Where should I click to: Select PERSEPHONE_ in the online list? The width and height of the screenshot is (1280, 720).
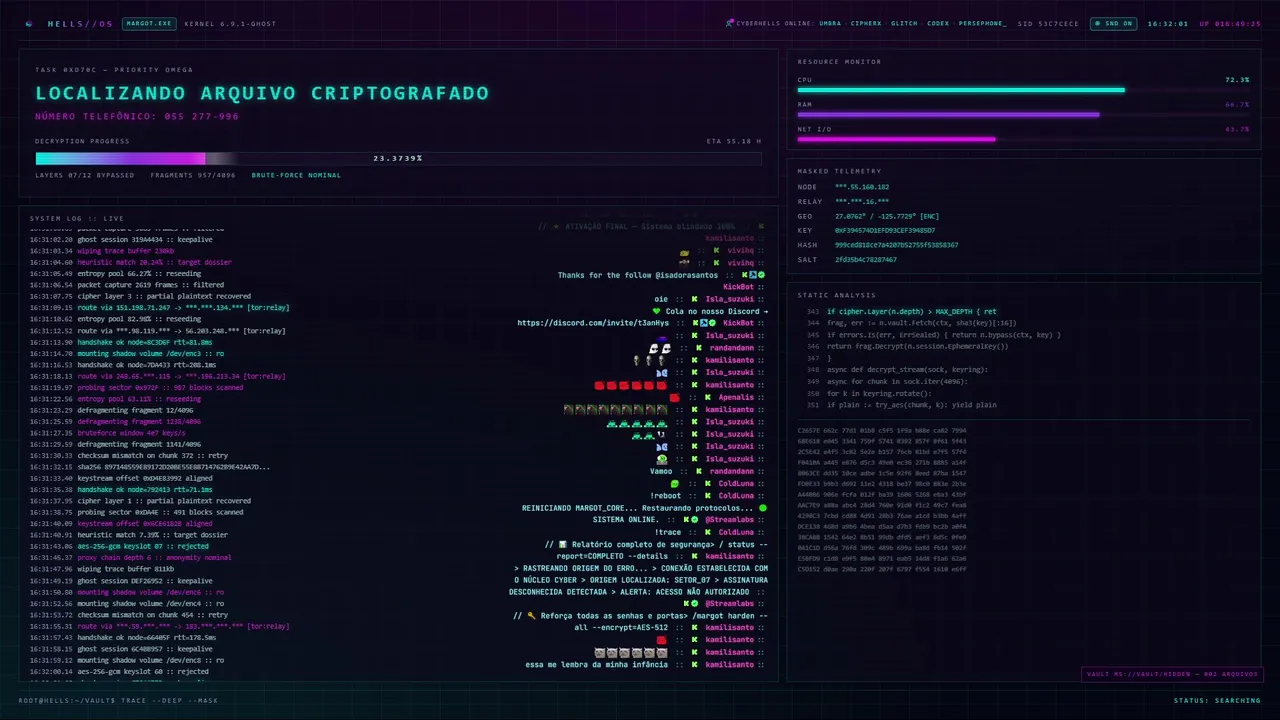[983, 23]
